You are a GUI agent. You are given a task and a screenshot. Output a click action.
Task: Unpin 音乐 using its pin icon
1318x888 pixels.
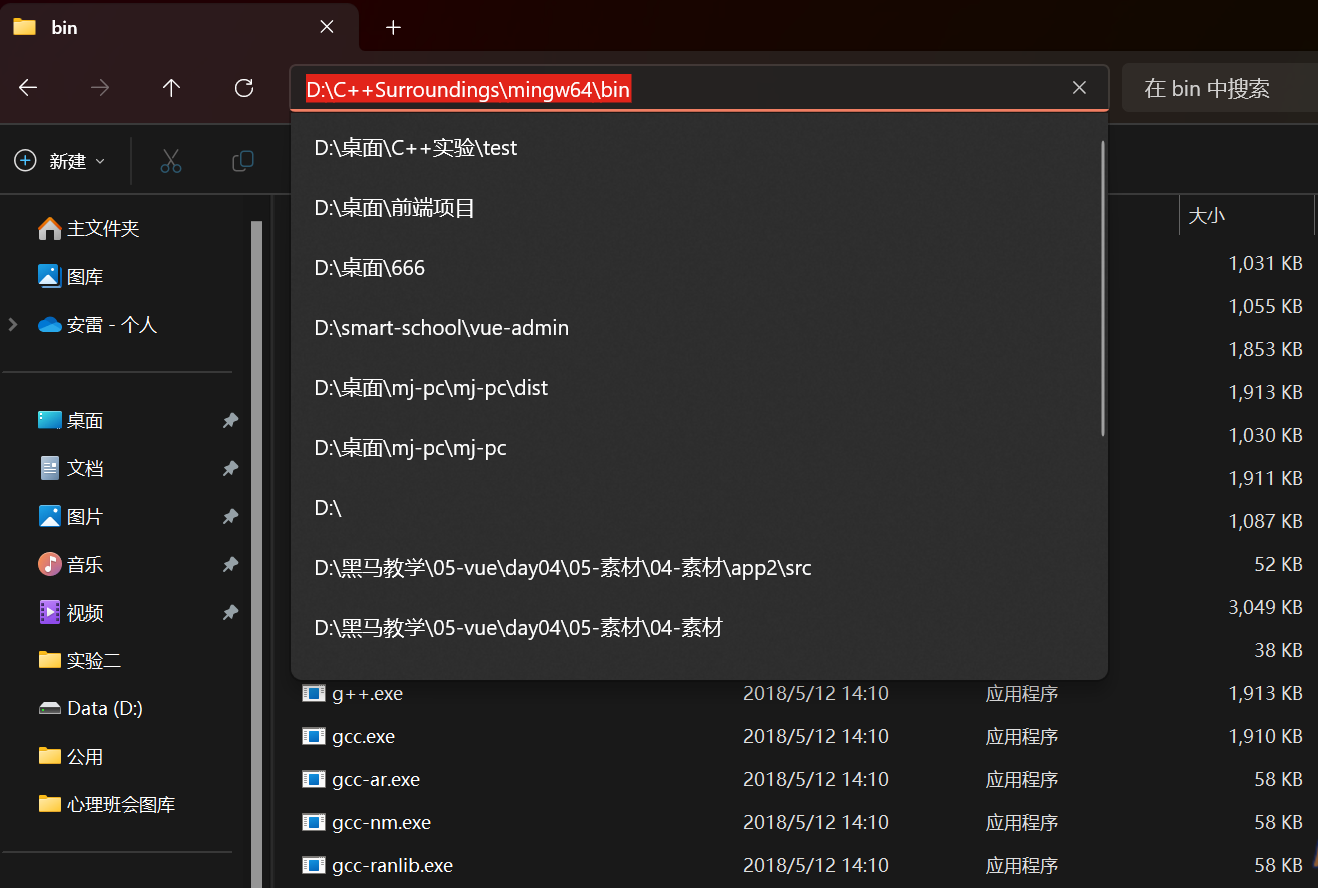(x=230, y=565)
